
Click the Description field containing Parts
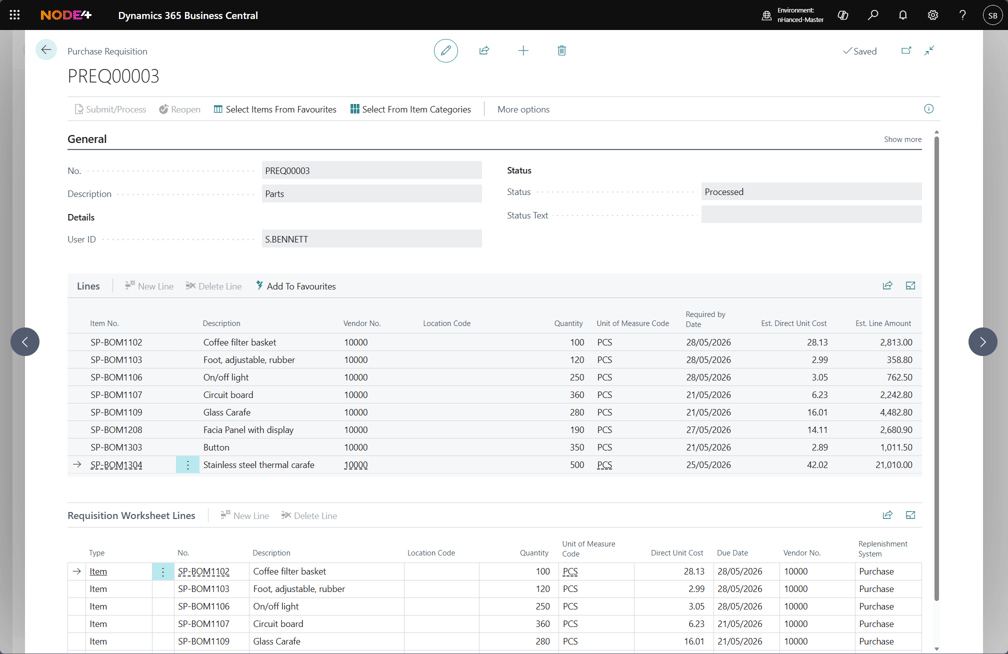[372, 194]
